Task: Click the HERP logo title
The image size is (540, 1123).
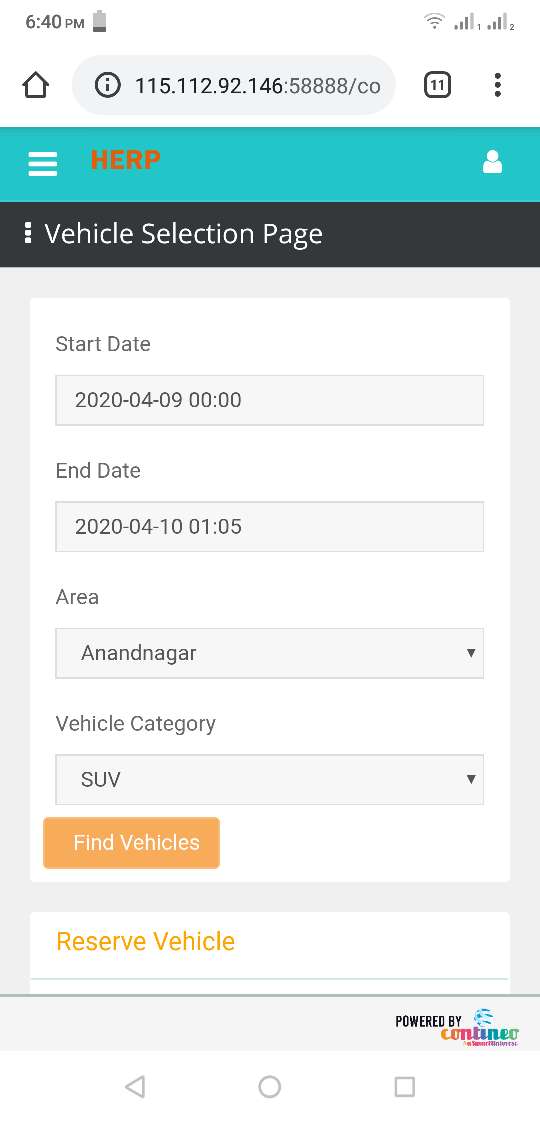Action: point(125,160)
